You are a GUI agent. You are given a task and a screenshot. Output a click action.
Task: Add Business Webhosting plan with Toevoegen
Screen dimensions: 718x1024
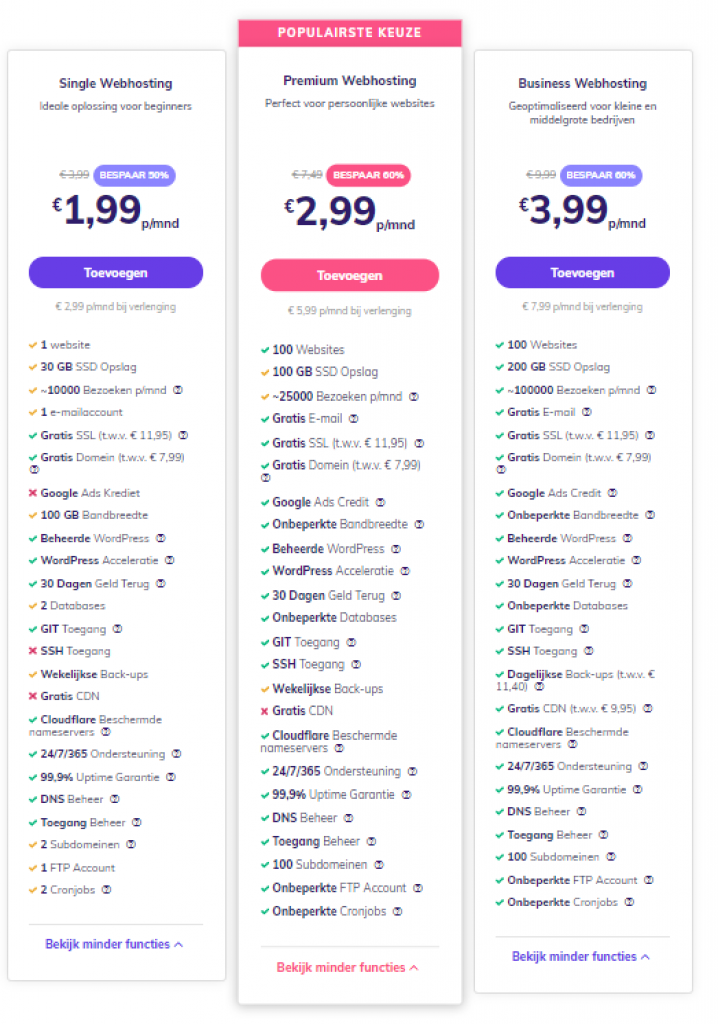582,272
